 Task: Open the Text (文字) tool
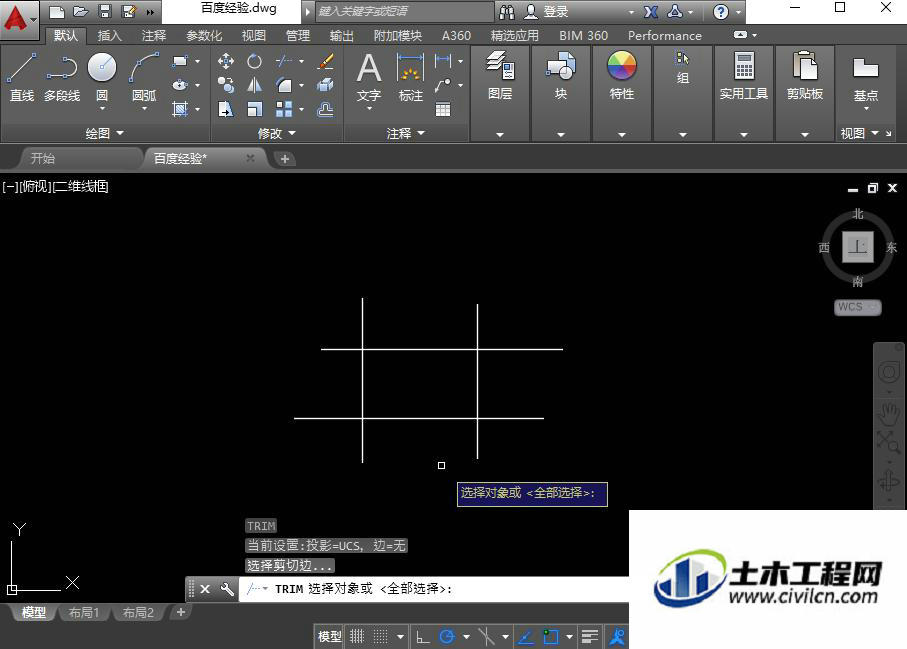(x=369, y=77)
